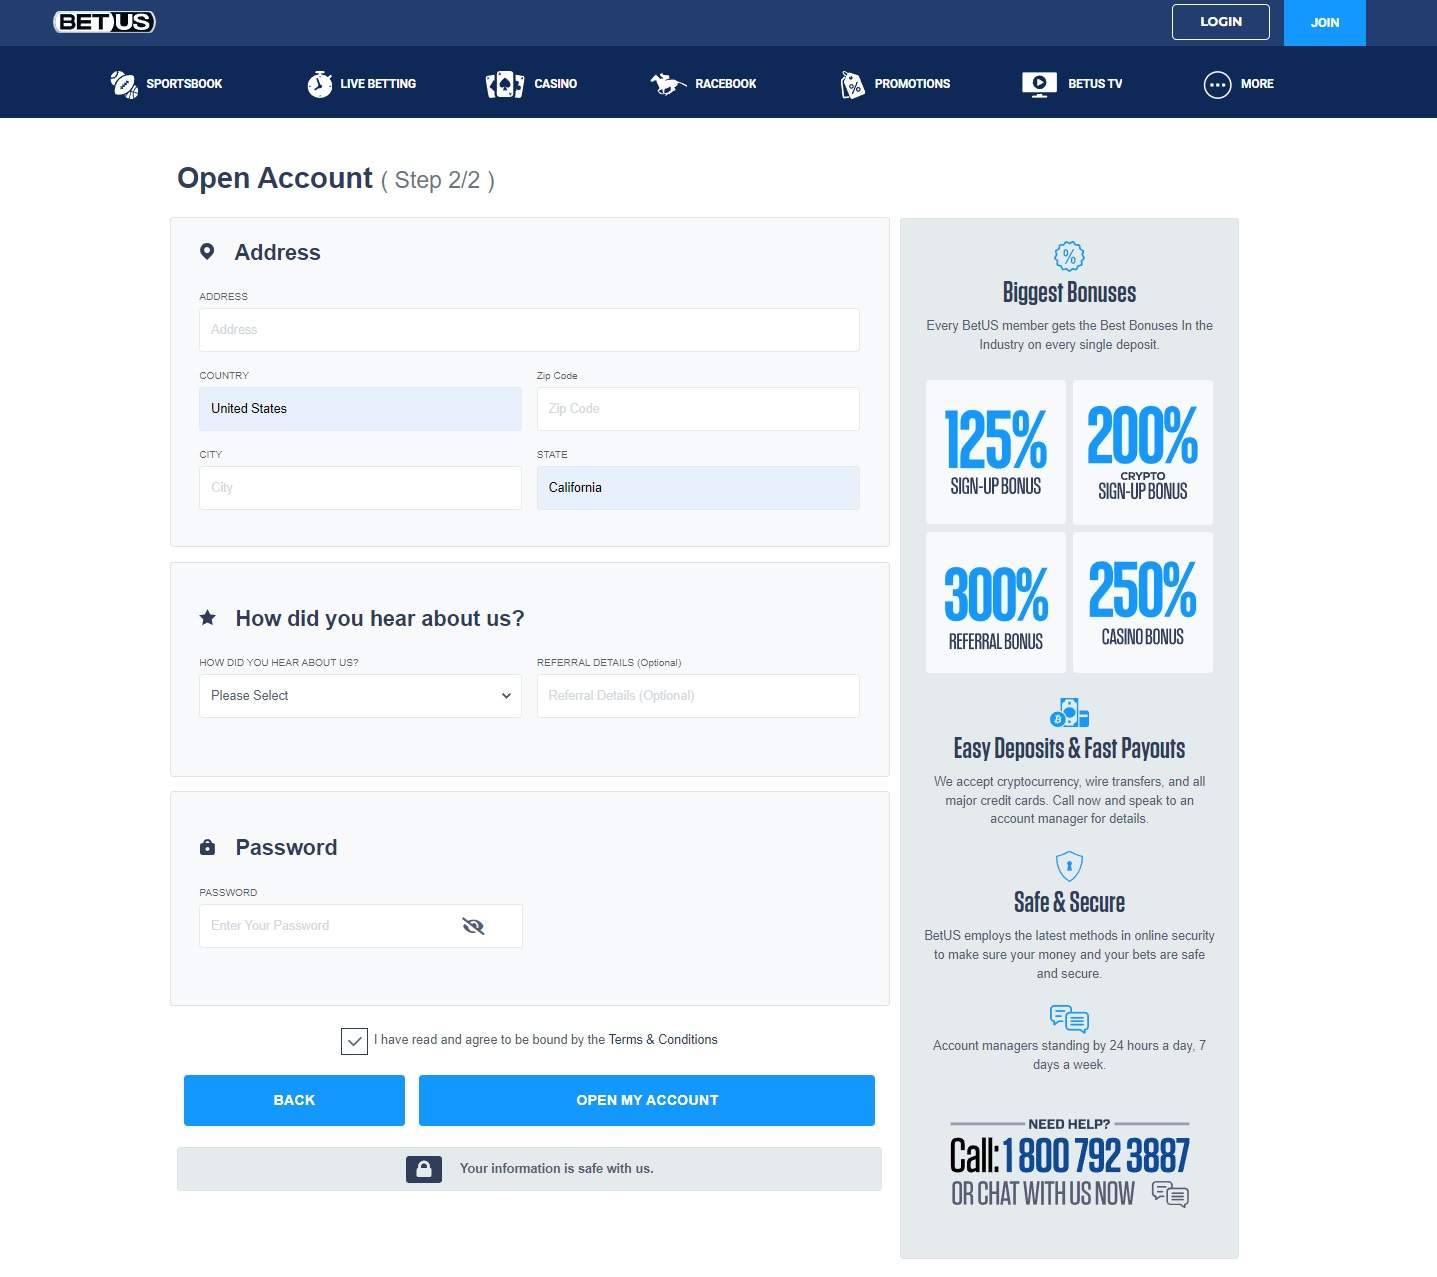This screenshot has height=1277, width=1437.
Task: Click the BetUS TV monitor icon
Action: click(1039, 84)
